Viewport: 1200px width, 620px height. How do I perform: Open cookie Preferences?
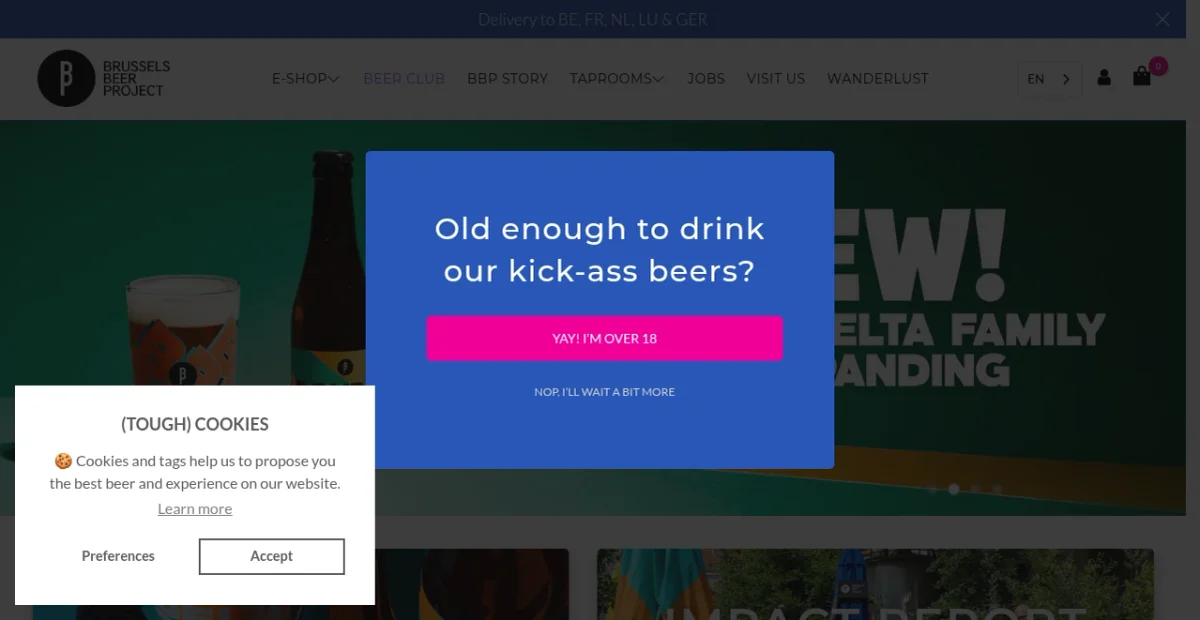tap(118, 556)
